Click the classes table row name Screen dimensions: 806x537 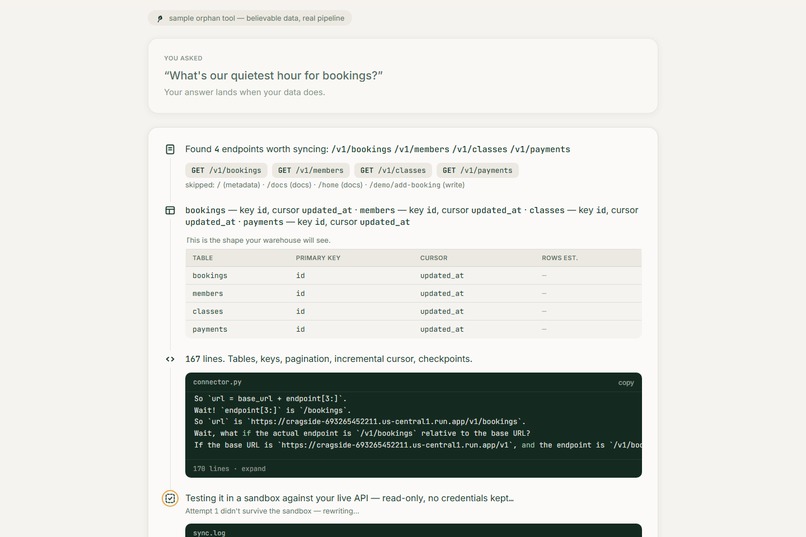208,312
